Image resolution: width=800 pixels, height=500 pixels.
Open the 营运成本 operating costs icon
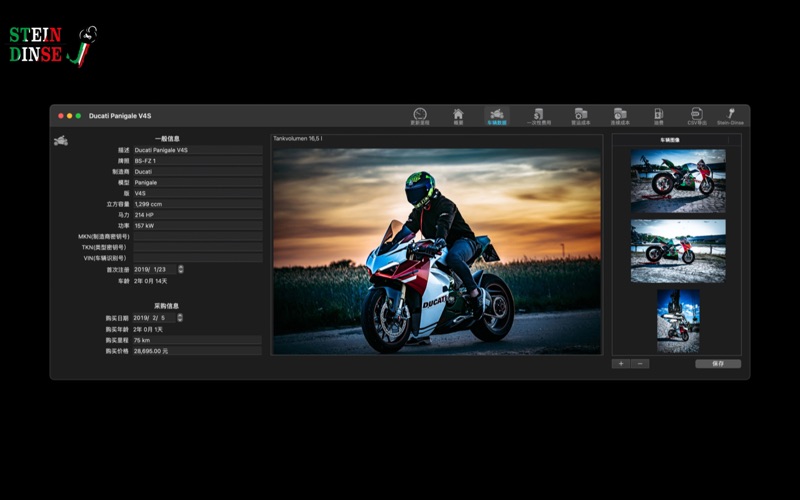(x=581, y=116)
